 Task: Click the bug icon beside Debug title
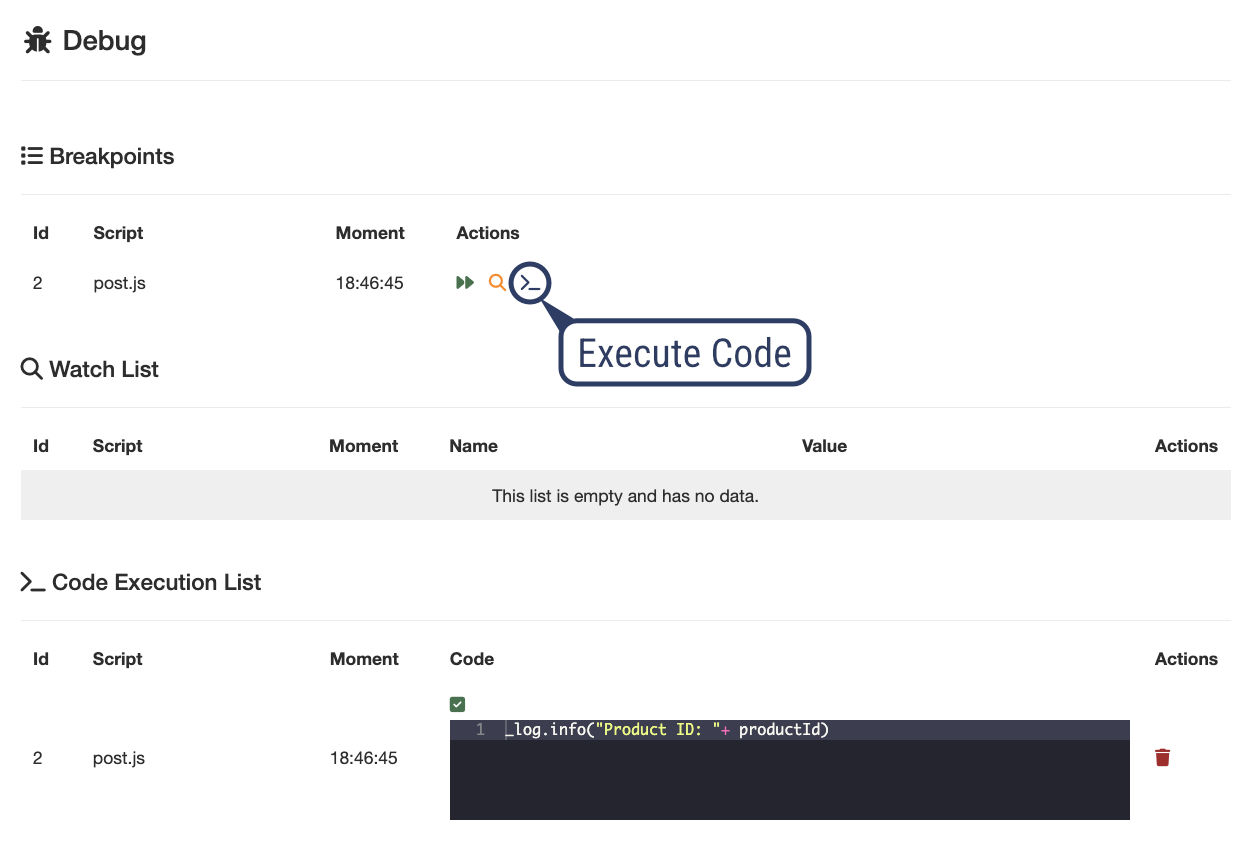(38, 41)
